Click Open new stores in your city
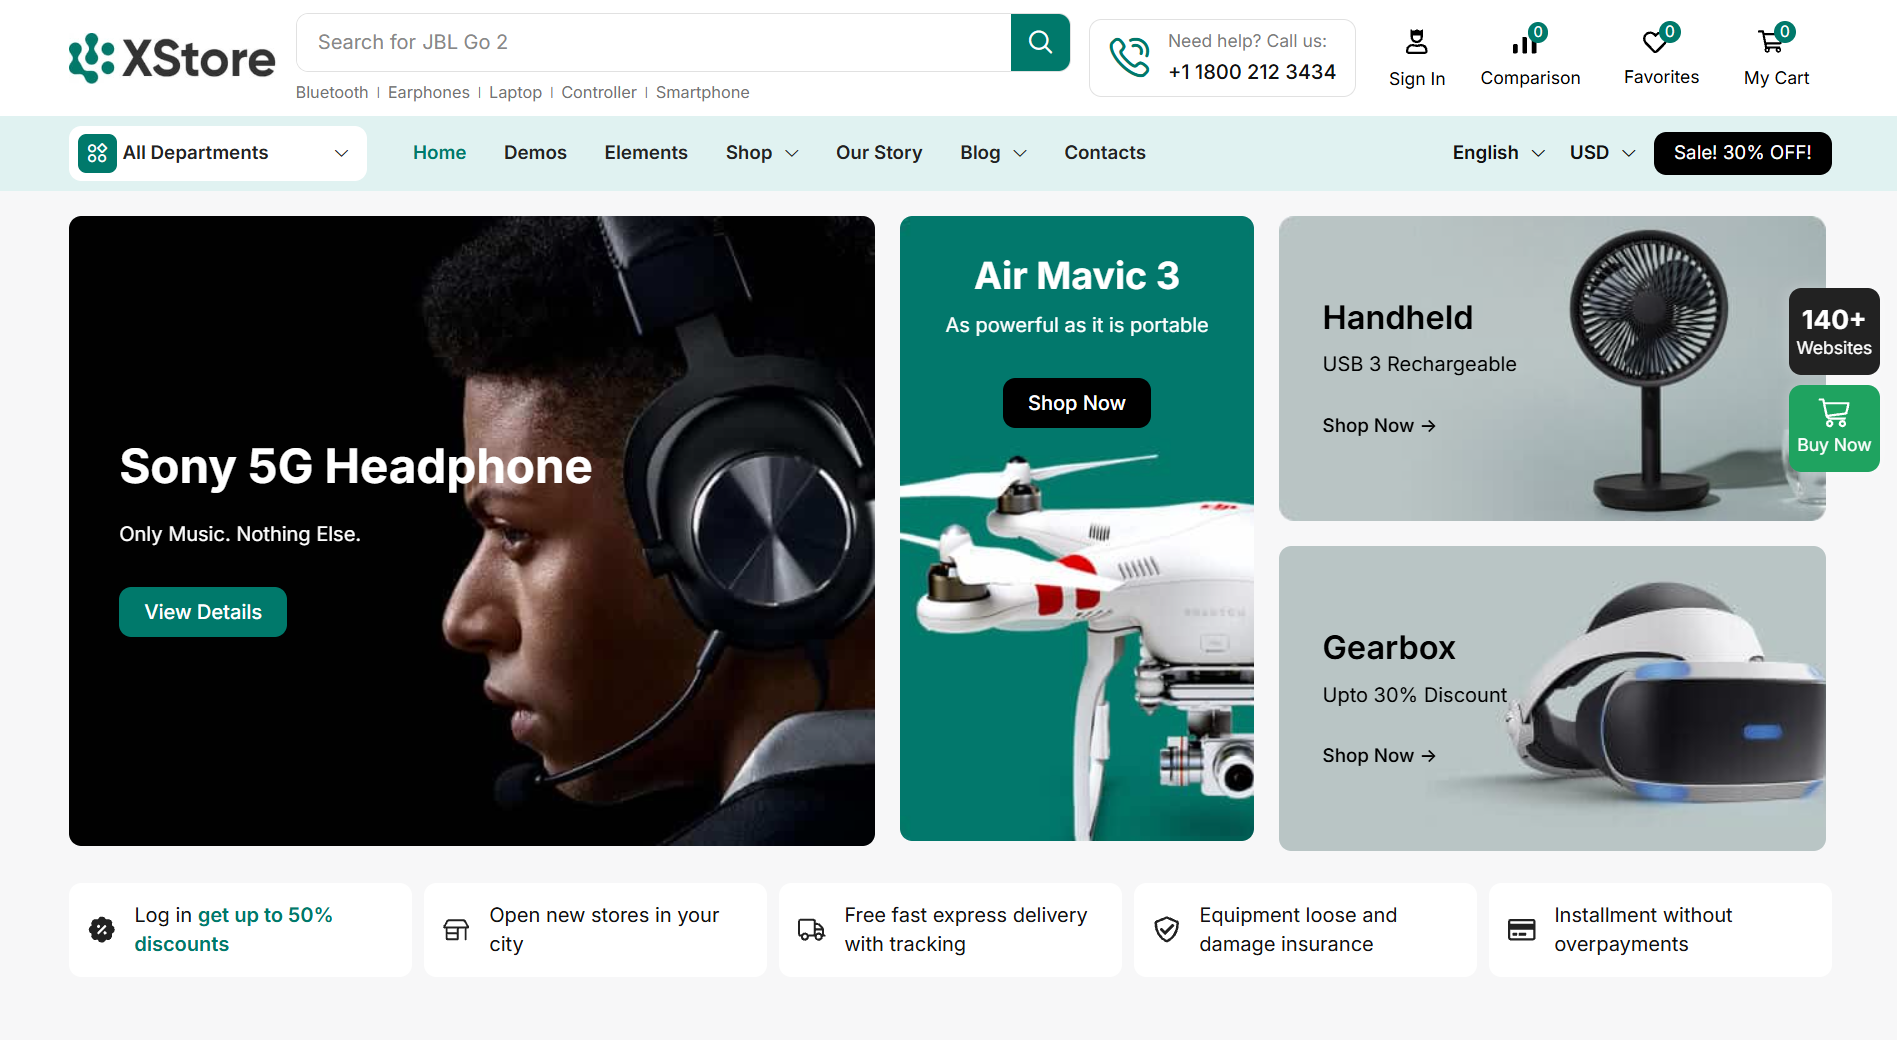Screen dimensions: 1897x1056 (605, 930)
